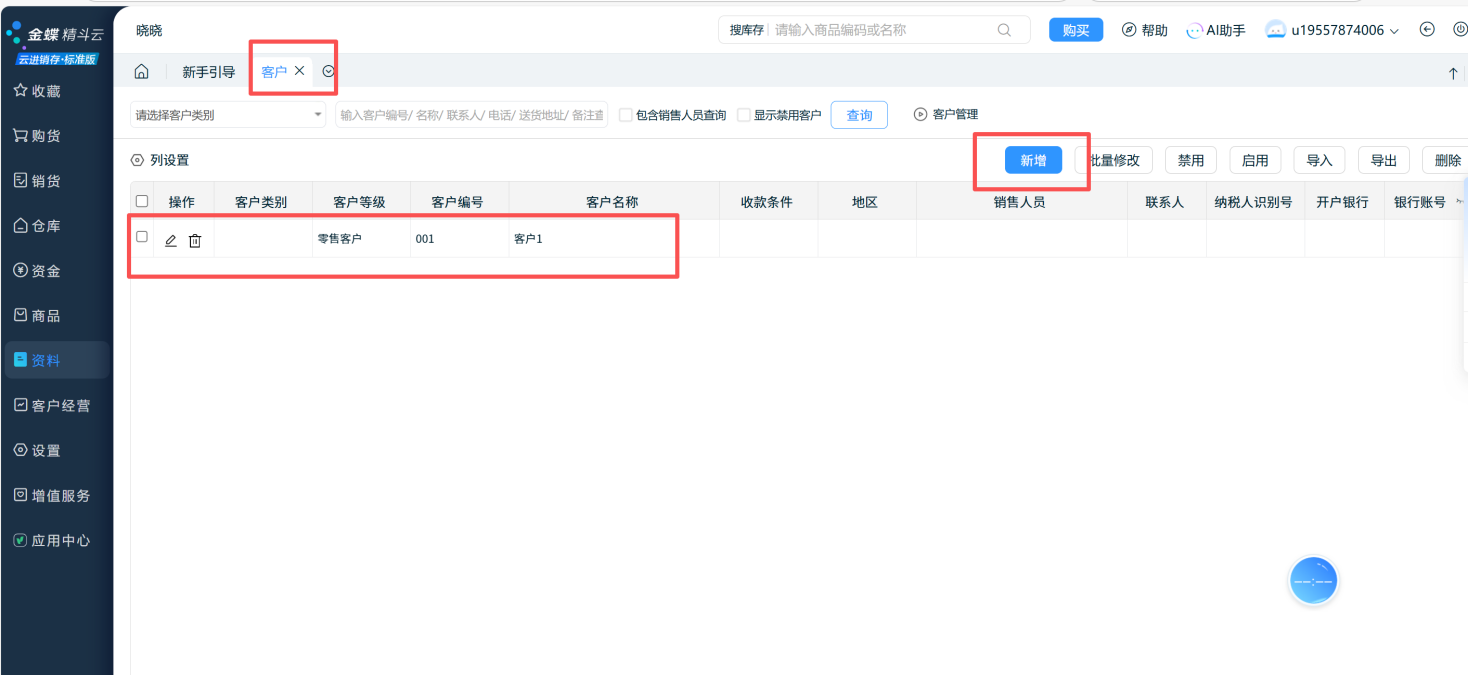Screen dimensions: 1468x675
Task: Check the select-all header checkbox
Action: [x=142, y=201]
